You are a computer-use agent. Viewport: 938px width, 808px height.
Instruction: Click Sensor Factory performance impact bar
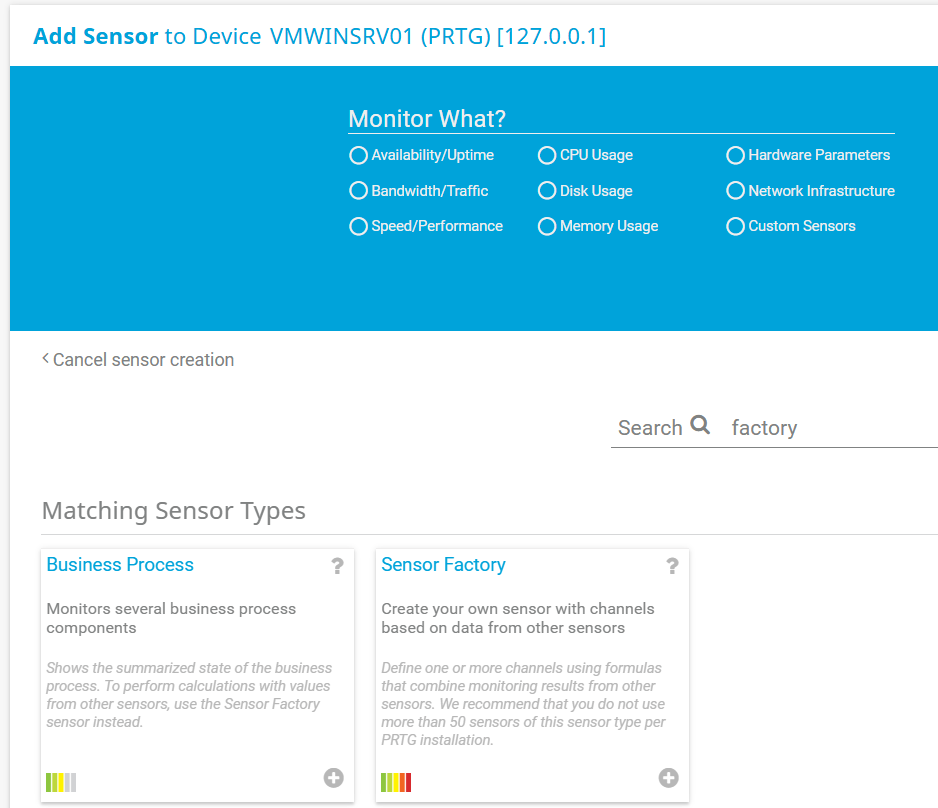point(396,782)
